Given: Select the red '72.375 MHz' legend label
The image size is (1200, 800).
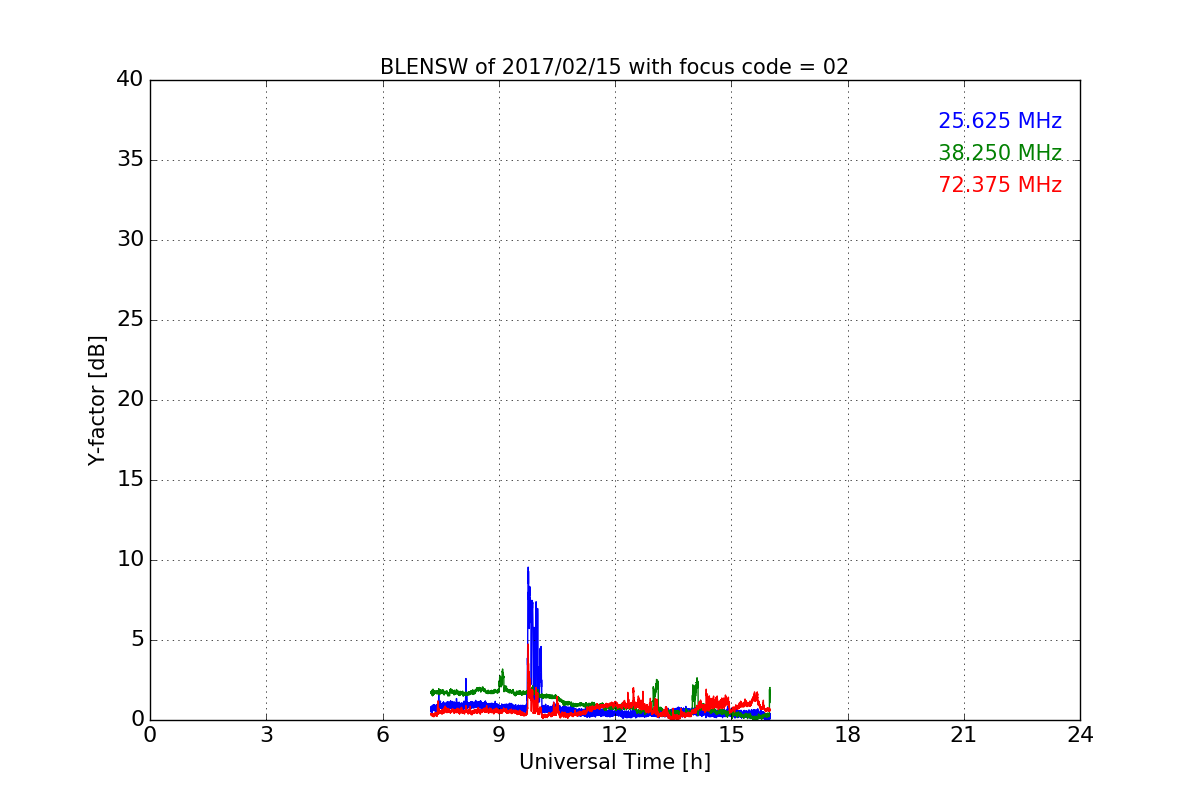Looking at the screenshot, I should coord(1000,185).
